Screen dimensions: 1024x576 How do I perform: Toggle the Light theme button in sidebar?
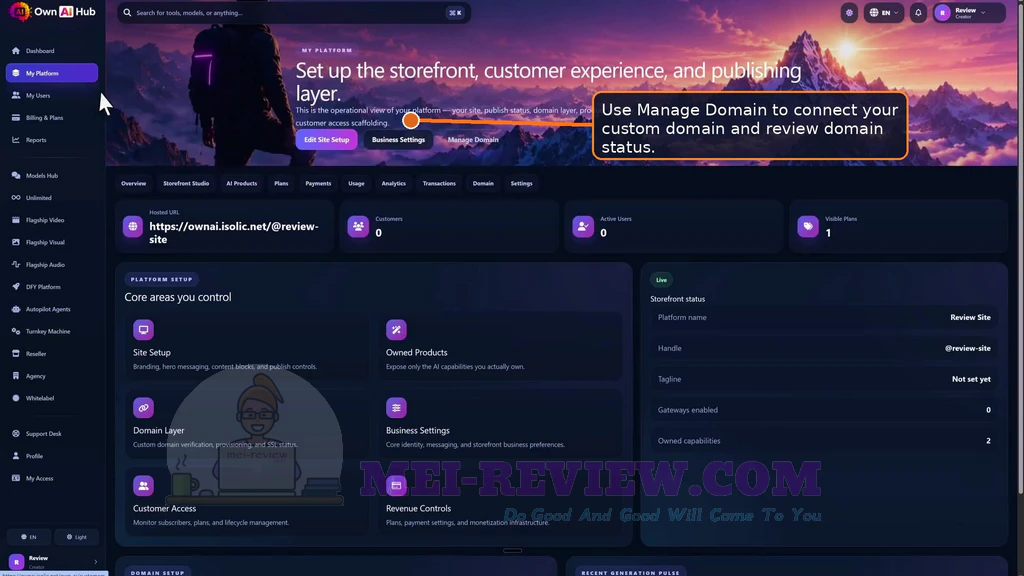point(76,537)
